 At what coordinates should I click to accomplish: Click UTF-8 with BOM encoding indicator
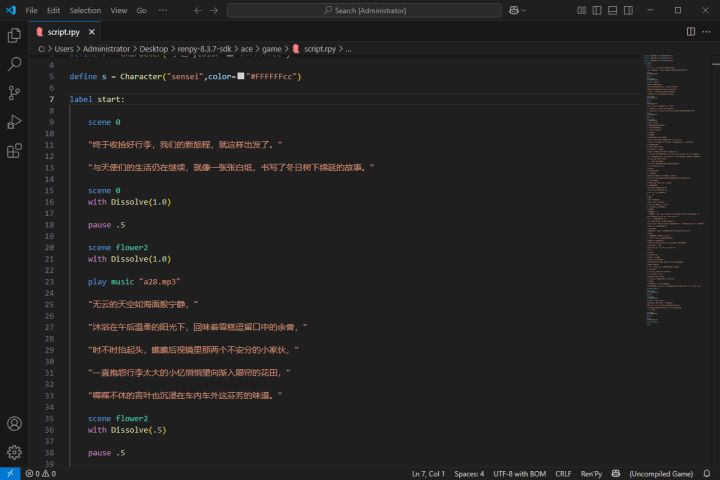pos(519,474)
